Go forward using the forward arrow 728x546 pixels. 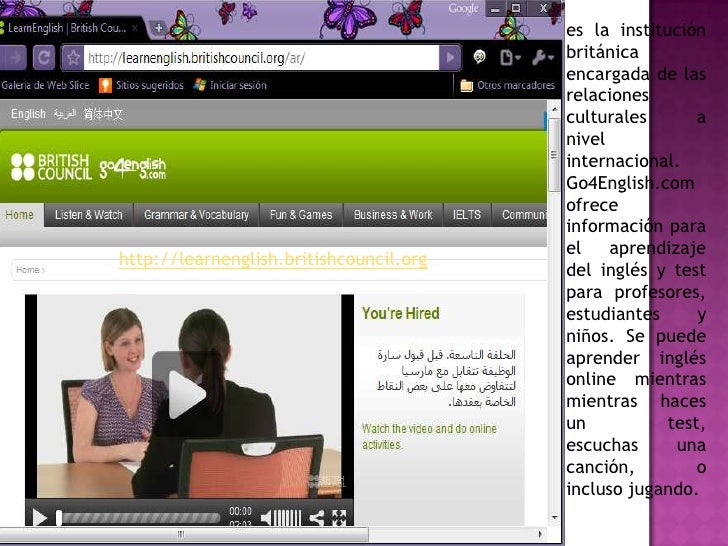14,58
